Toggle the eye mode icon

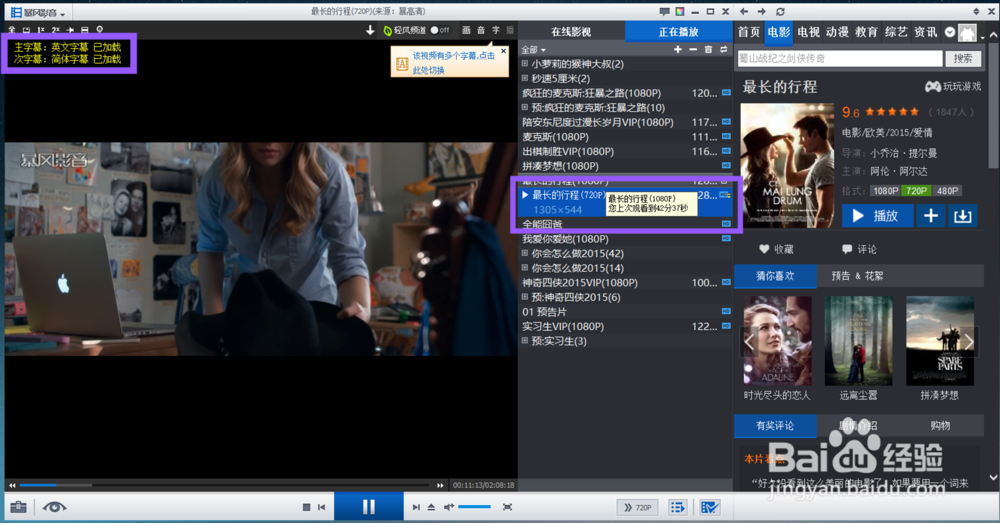[54, 507]
